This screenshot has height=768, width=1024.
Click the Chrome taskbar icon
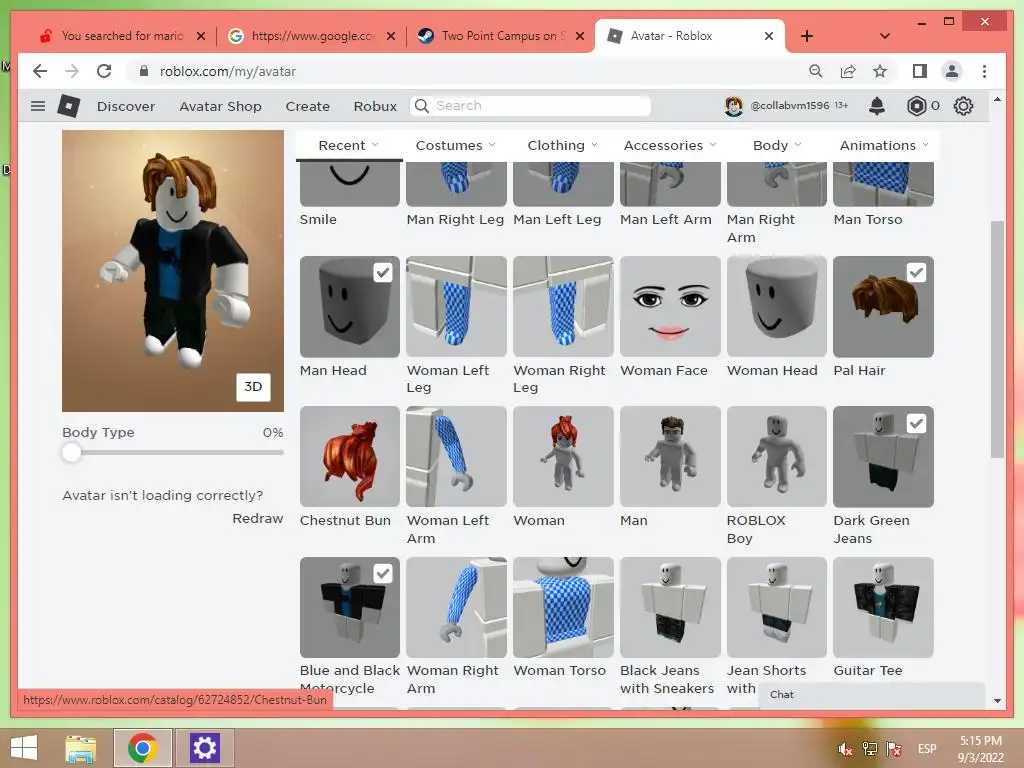[x=143, y=748]
